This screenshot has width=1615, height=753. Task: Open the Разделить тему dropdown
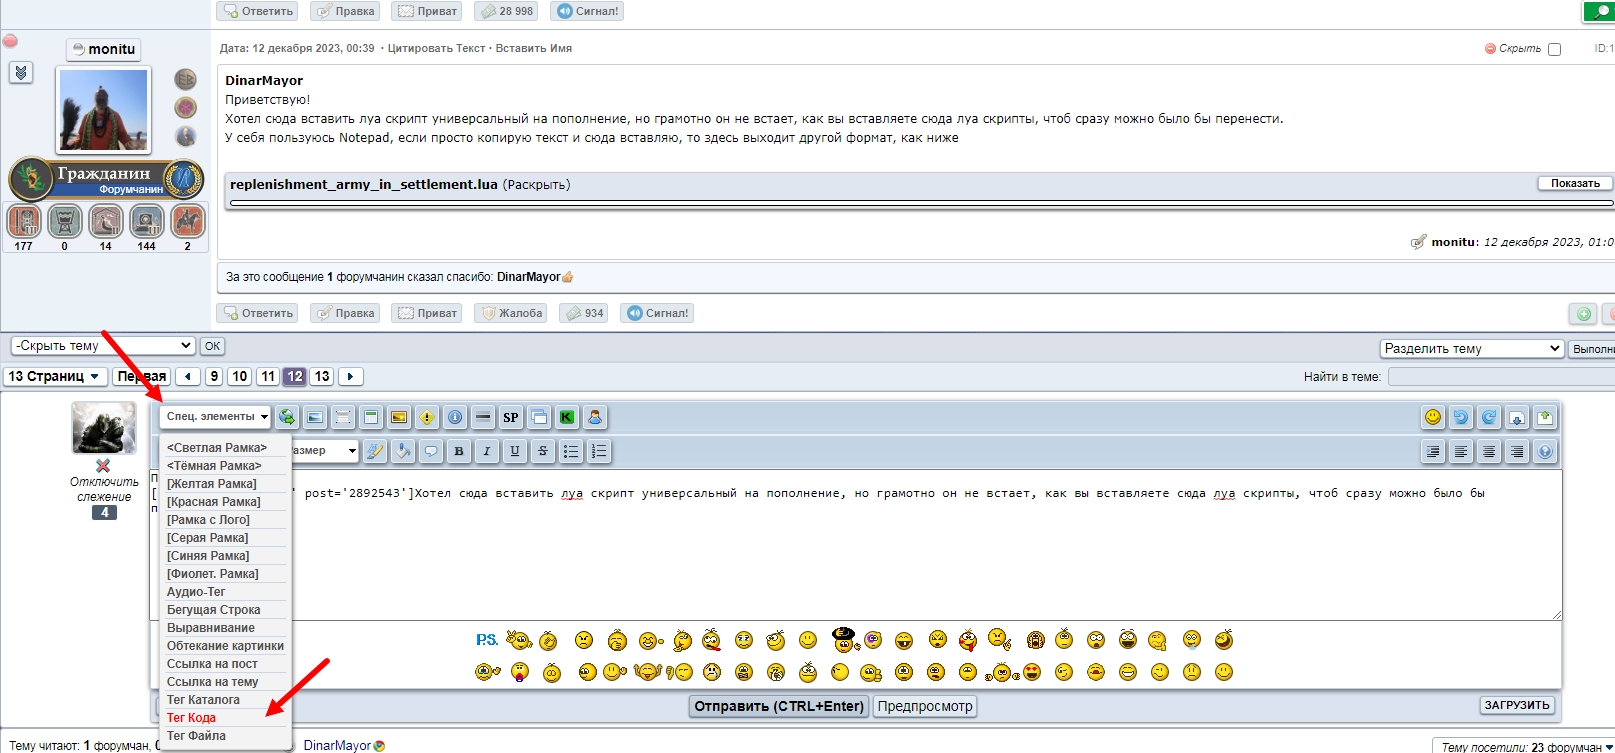tap(1472, 348)
